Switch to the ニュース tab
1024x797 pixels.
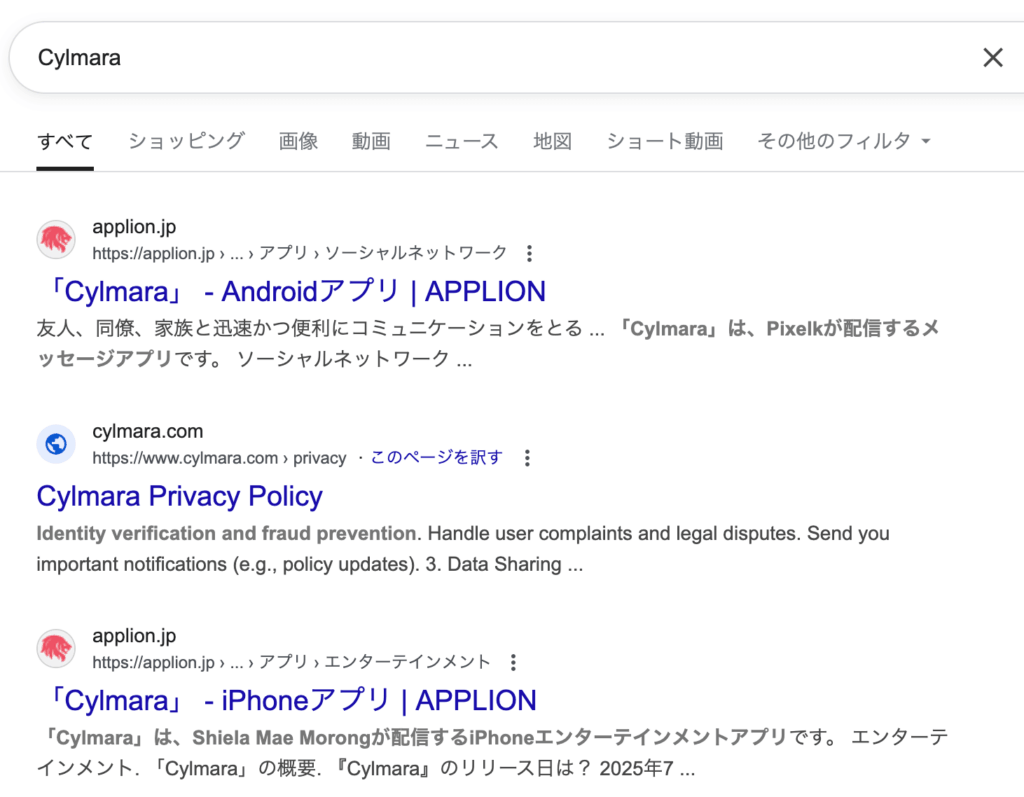click(462, 141)
